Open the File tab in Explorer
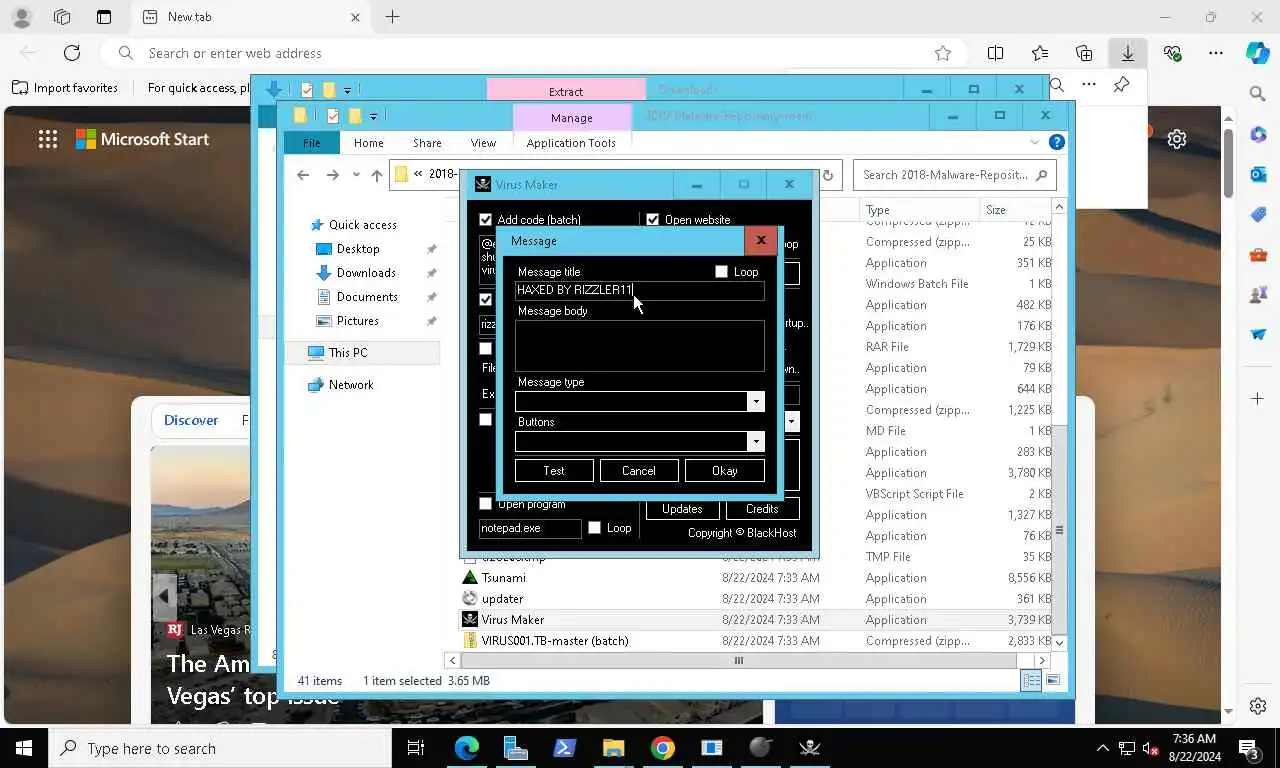Screen dimensions: 1280x768 (312, 143)
